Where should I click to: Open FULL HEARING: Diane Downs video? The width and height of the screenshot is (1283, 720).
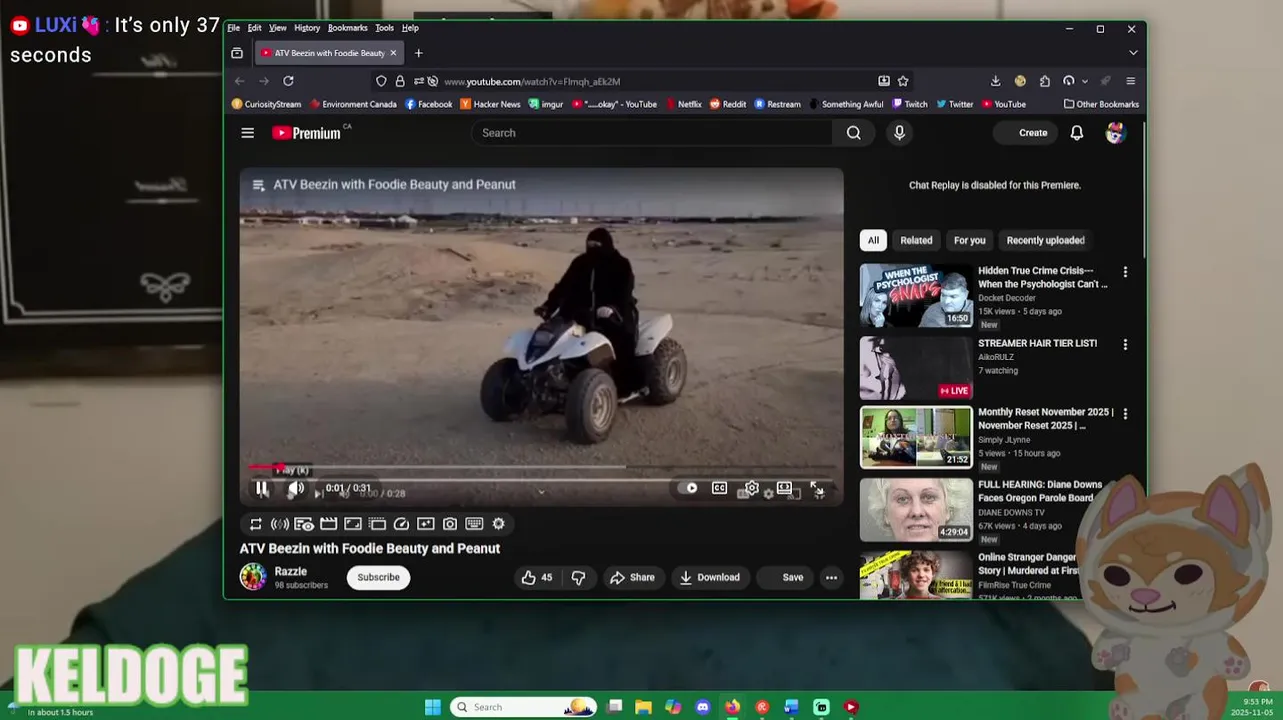[x=916, y=509]
